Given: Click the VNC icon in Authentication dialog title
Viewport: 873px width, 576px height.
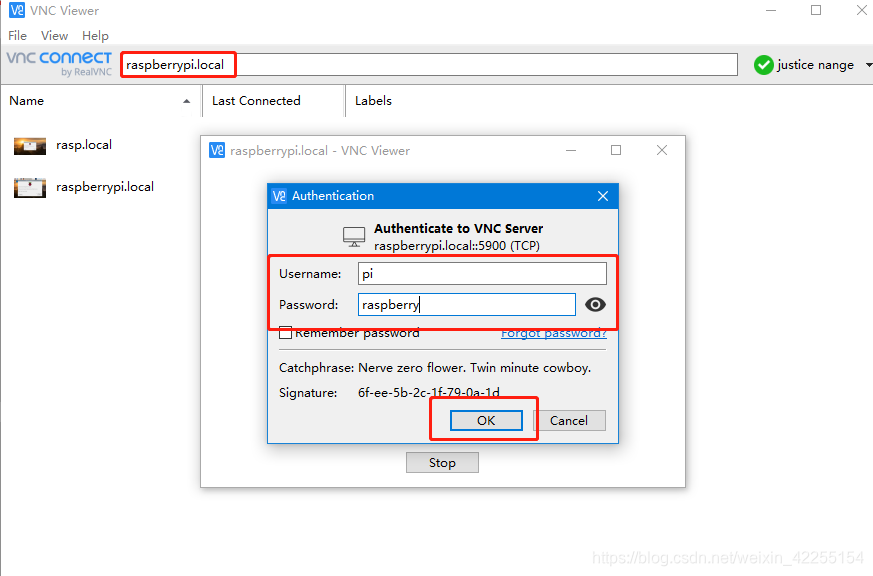Looking at the screenshot, I should 279,196.
